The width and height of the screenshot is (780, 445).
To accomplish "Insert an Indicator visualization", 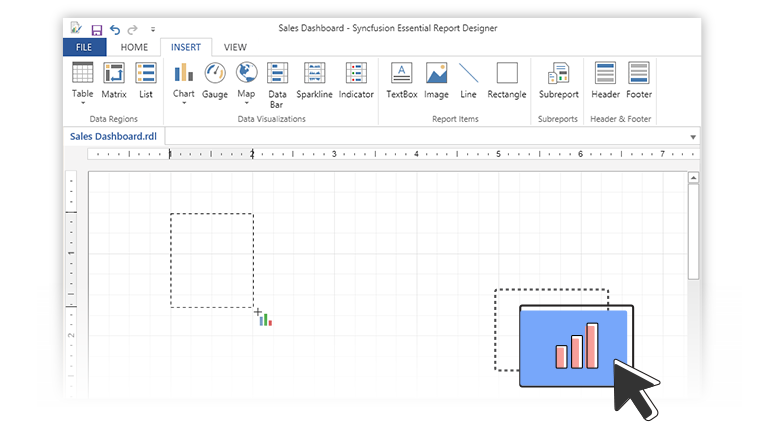I will coord(356,80).
